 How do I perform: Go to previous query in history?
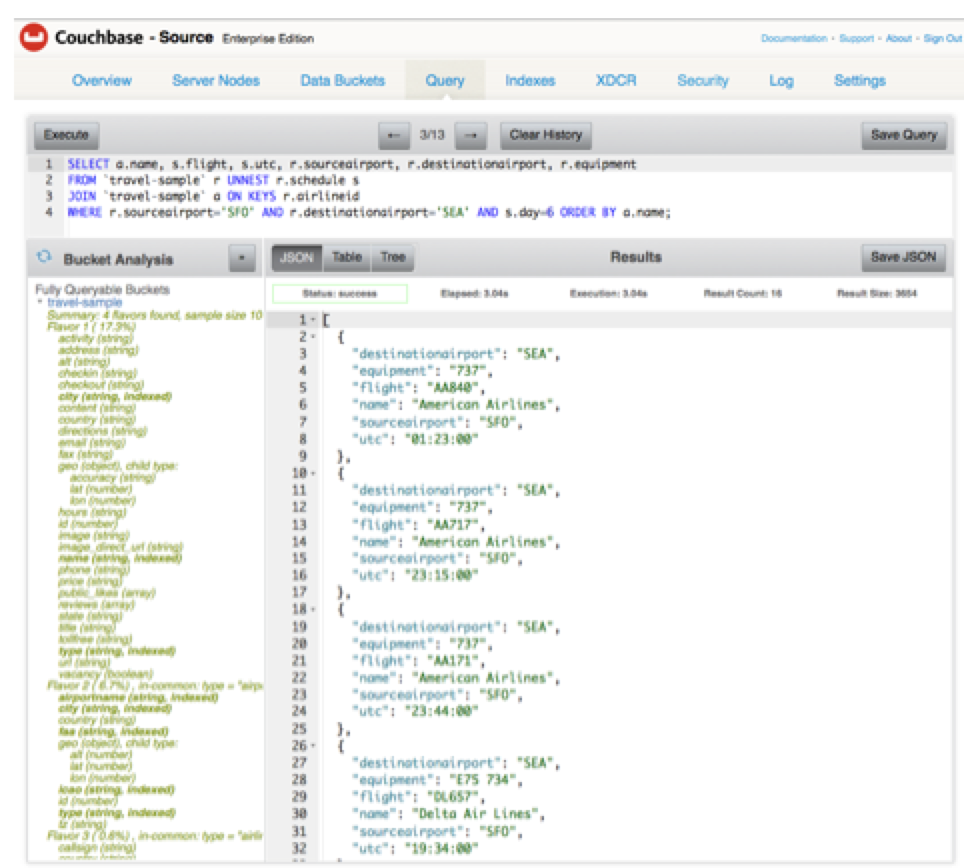[x=394, y=135]
